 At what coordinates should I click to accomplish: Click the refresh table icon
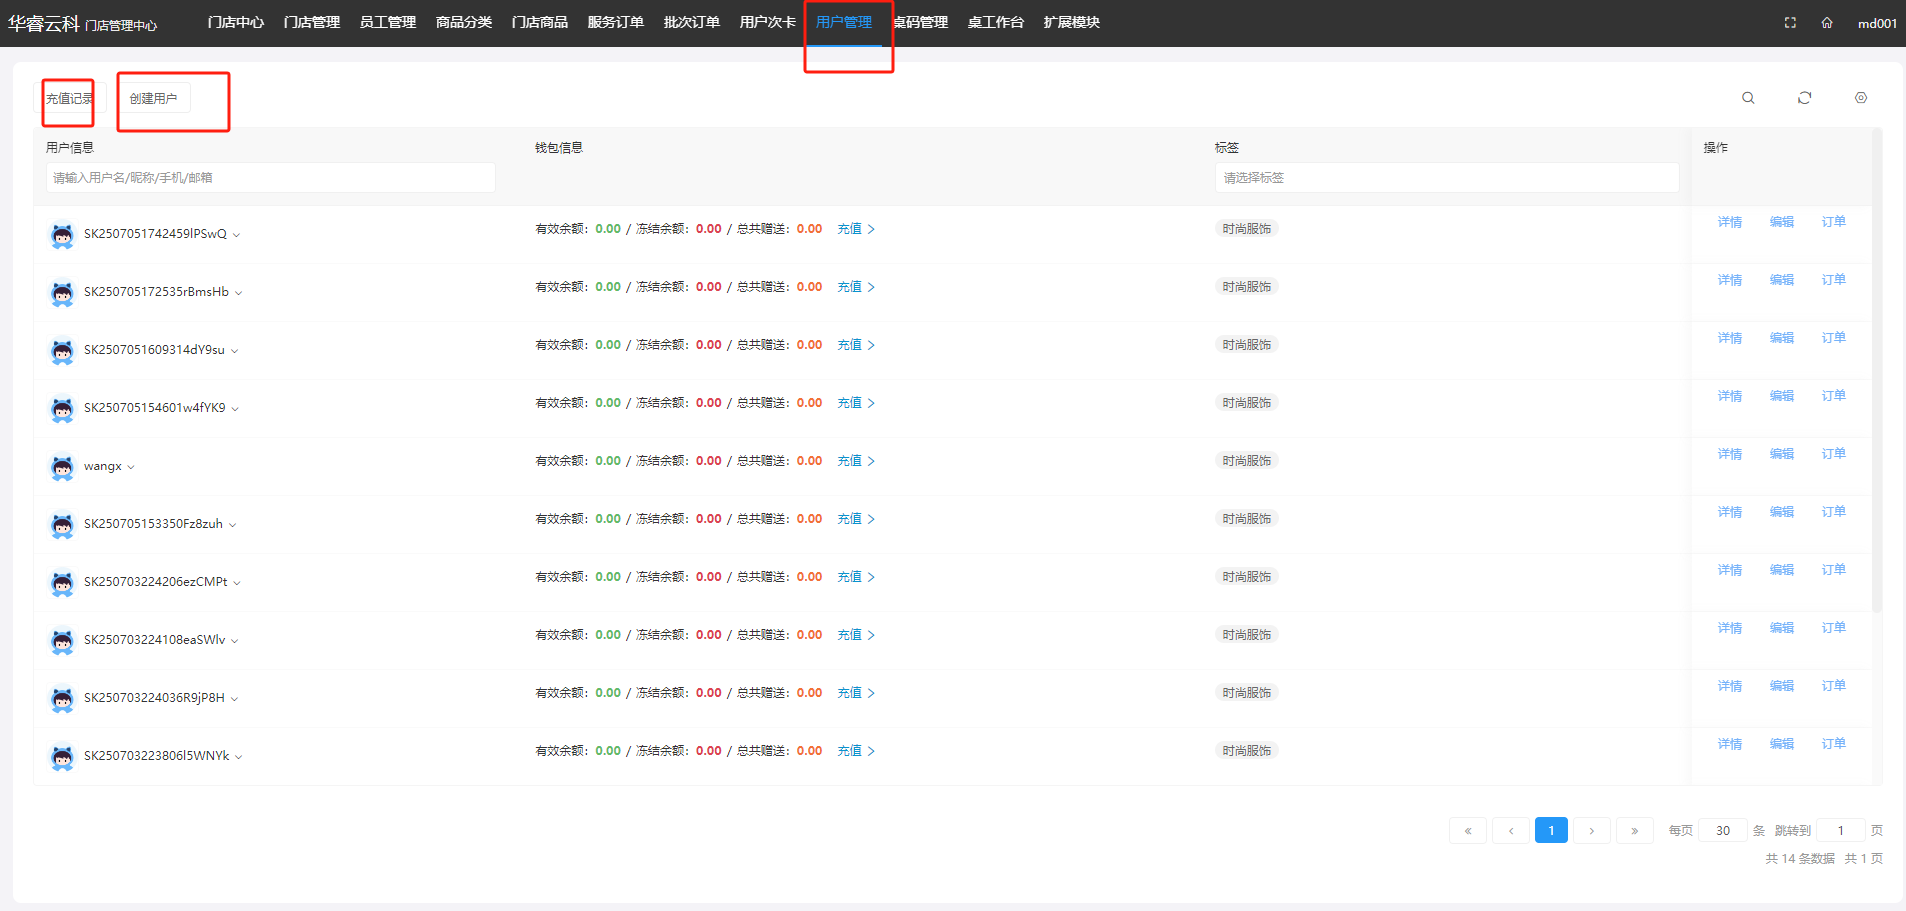click(1804, 98)
